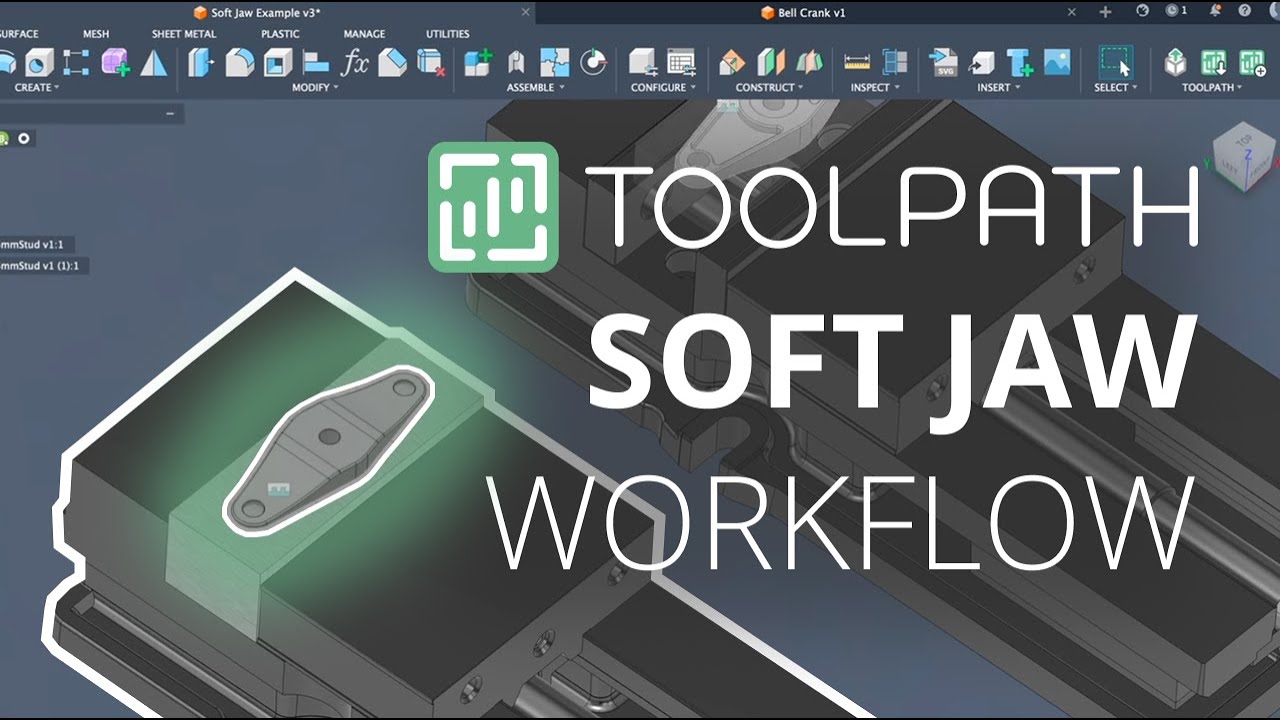Viewport: 1280px width, 720px height.
Task: Select the Hole tool in Create
Action: [x=39, y=63]
